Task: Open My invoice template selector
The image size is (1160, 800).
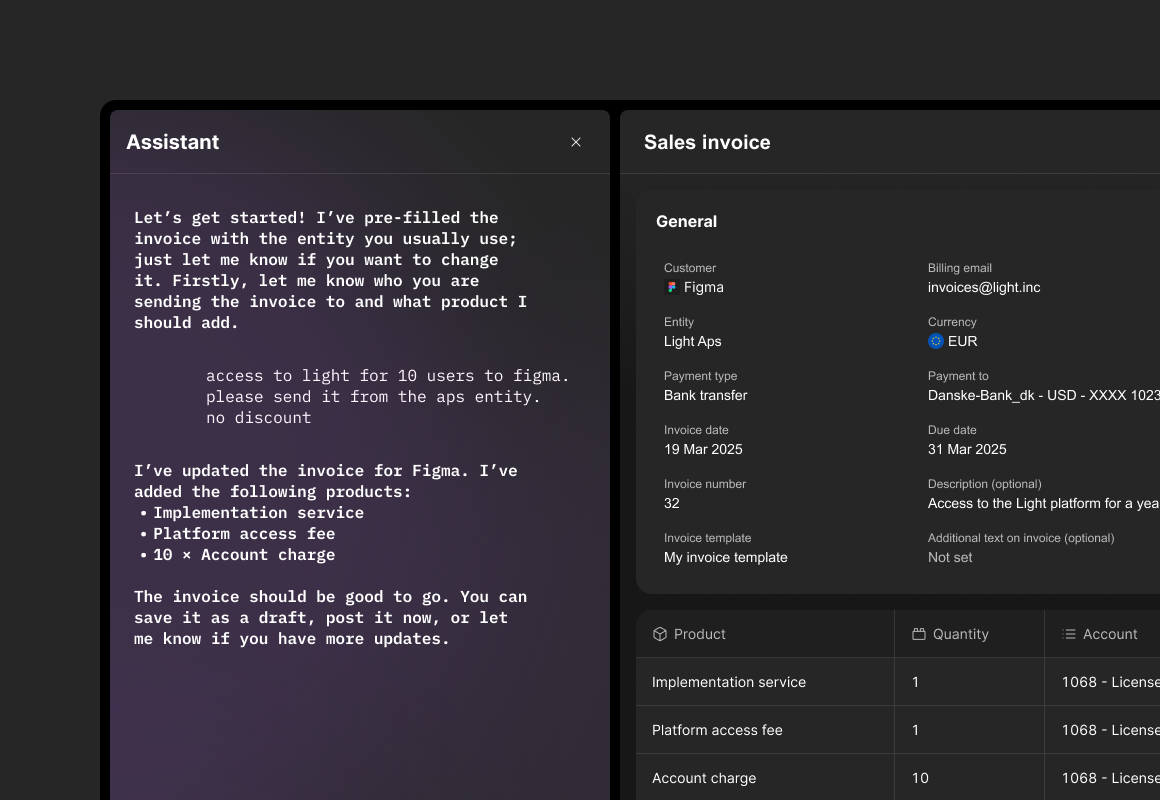Action: [x=725, y=558]
